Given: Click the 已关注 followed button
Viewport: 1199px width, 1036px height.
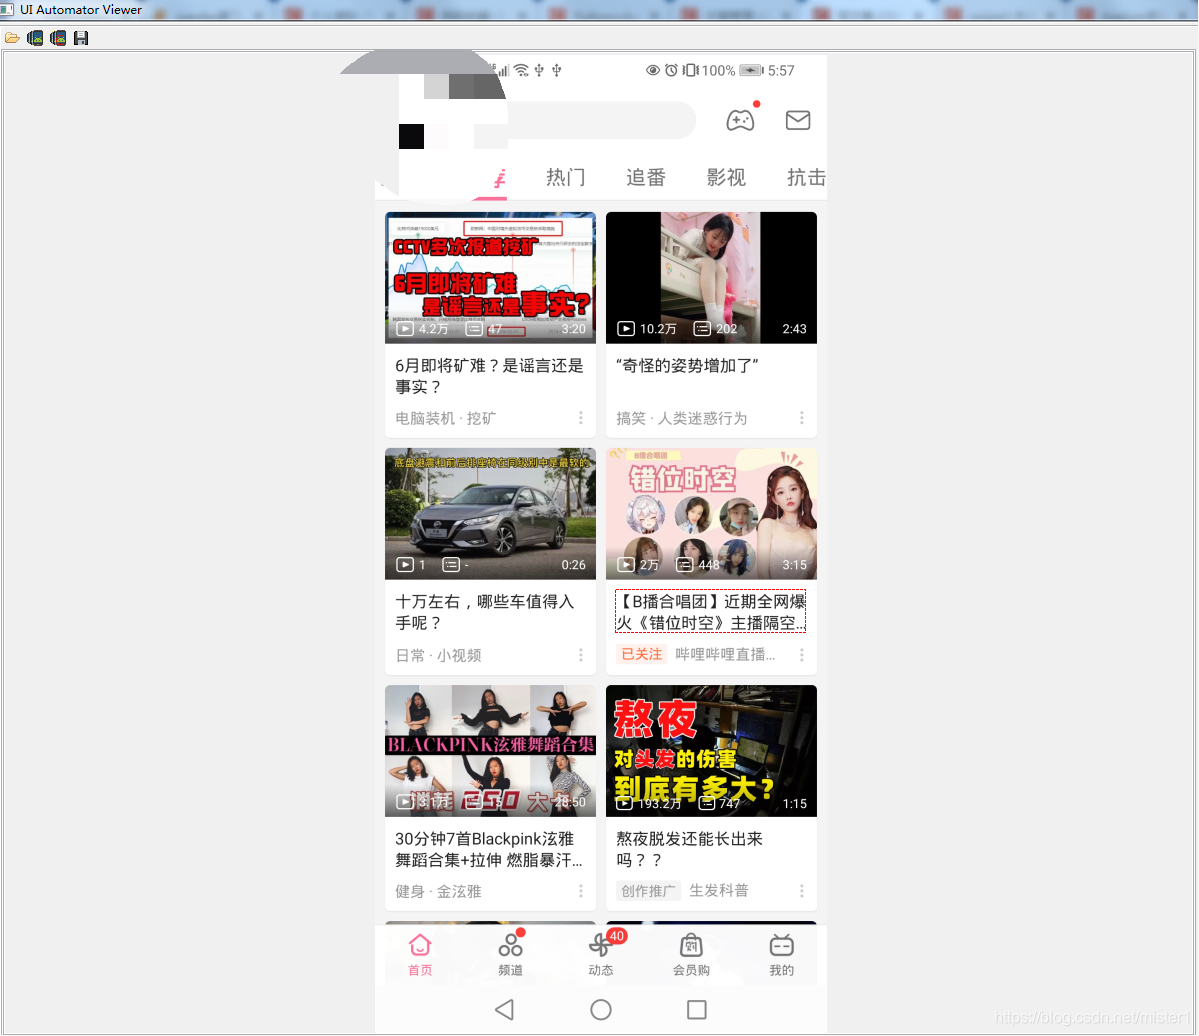Looking at the screenshot, I should 642,654.
